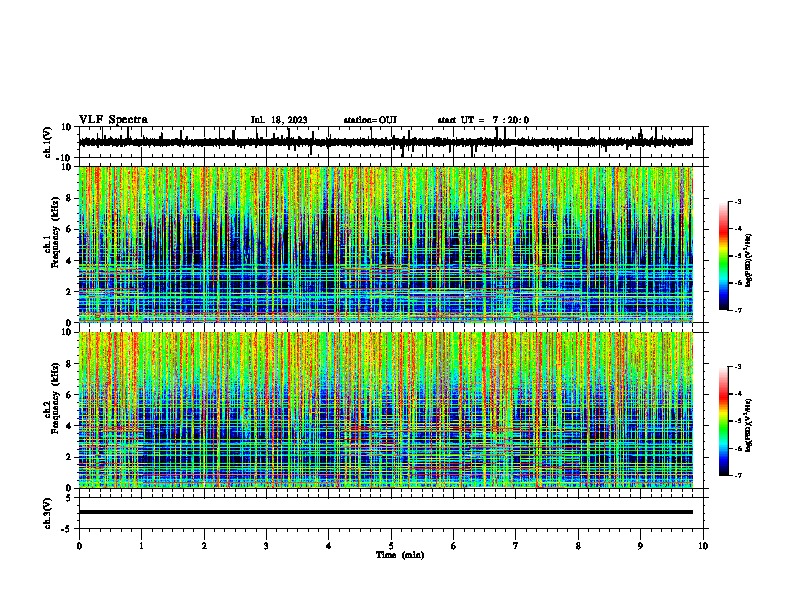792x612 pixels.
Task: Click time axis tick label 10
Action: click(x=703, y=546)
